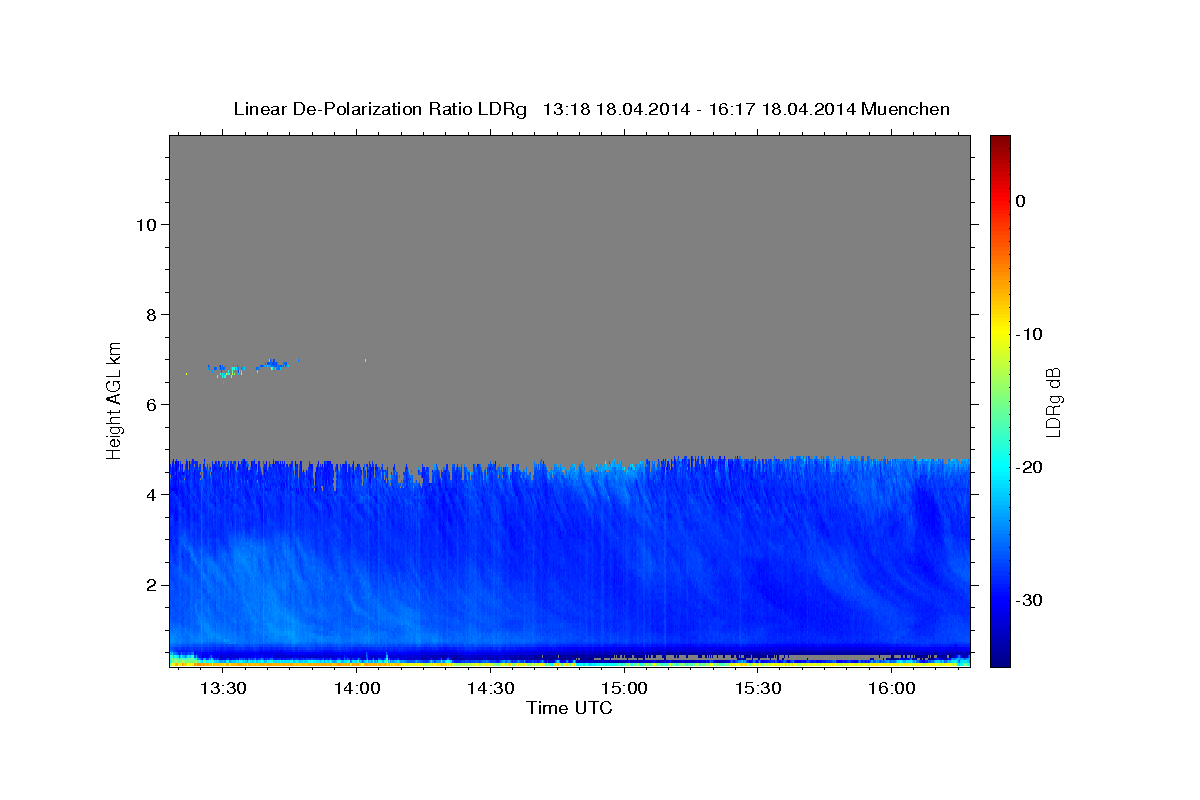Click the dark blue bottom of colorbar
The width and height of the screenshot is (1200, 800).
coord(1000,655)
